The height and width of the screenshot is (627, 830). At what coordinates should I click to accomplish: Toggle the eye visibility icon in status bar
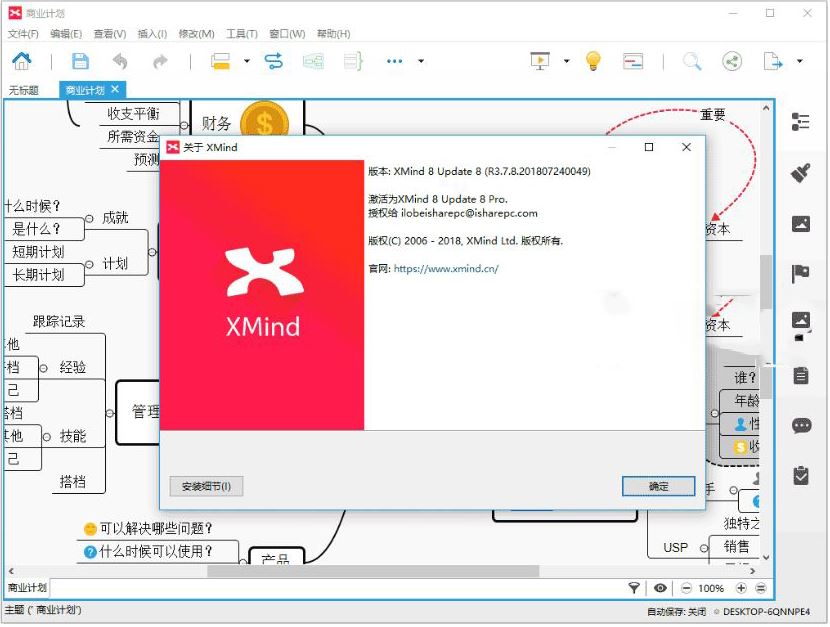coord(661,588)
